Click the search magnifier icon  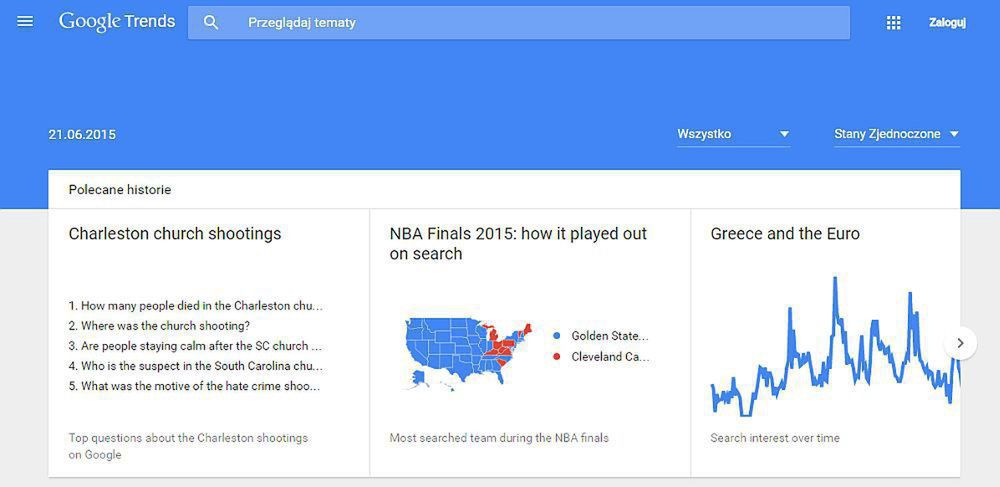(210, 23)
